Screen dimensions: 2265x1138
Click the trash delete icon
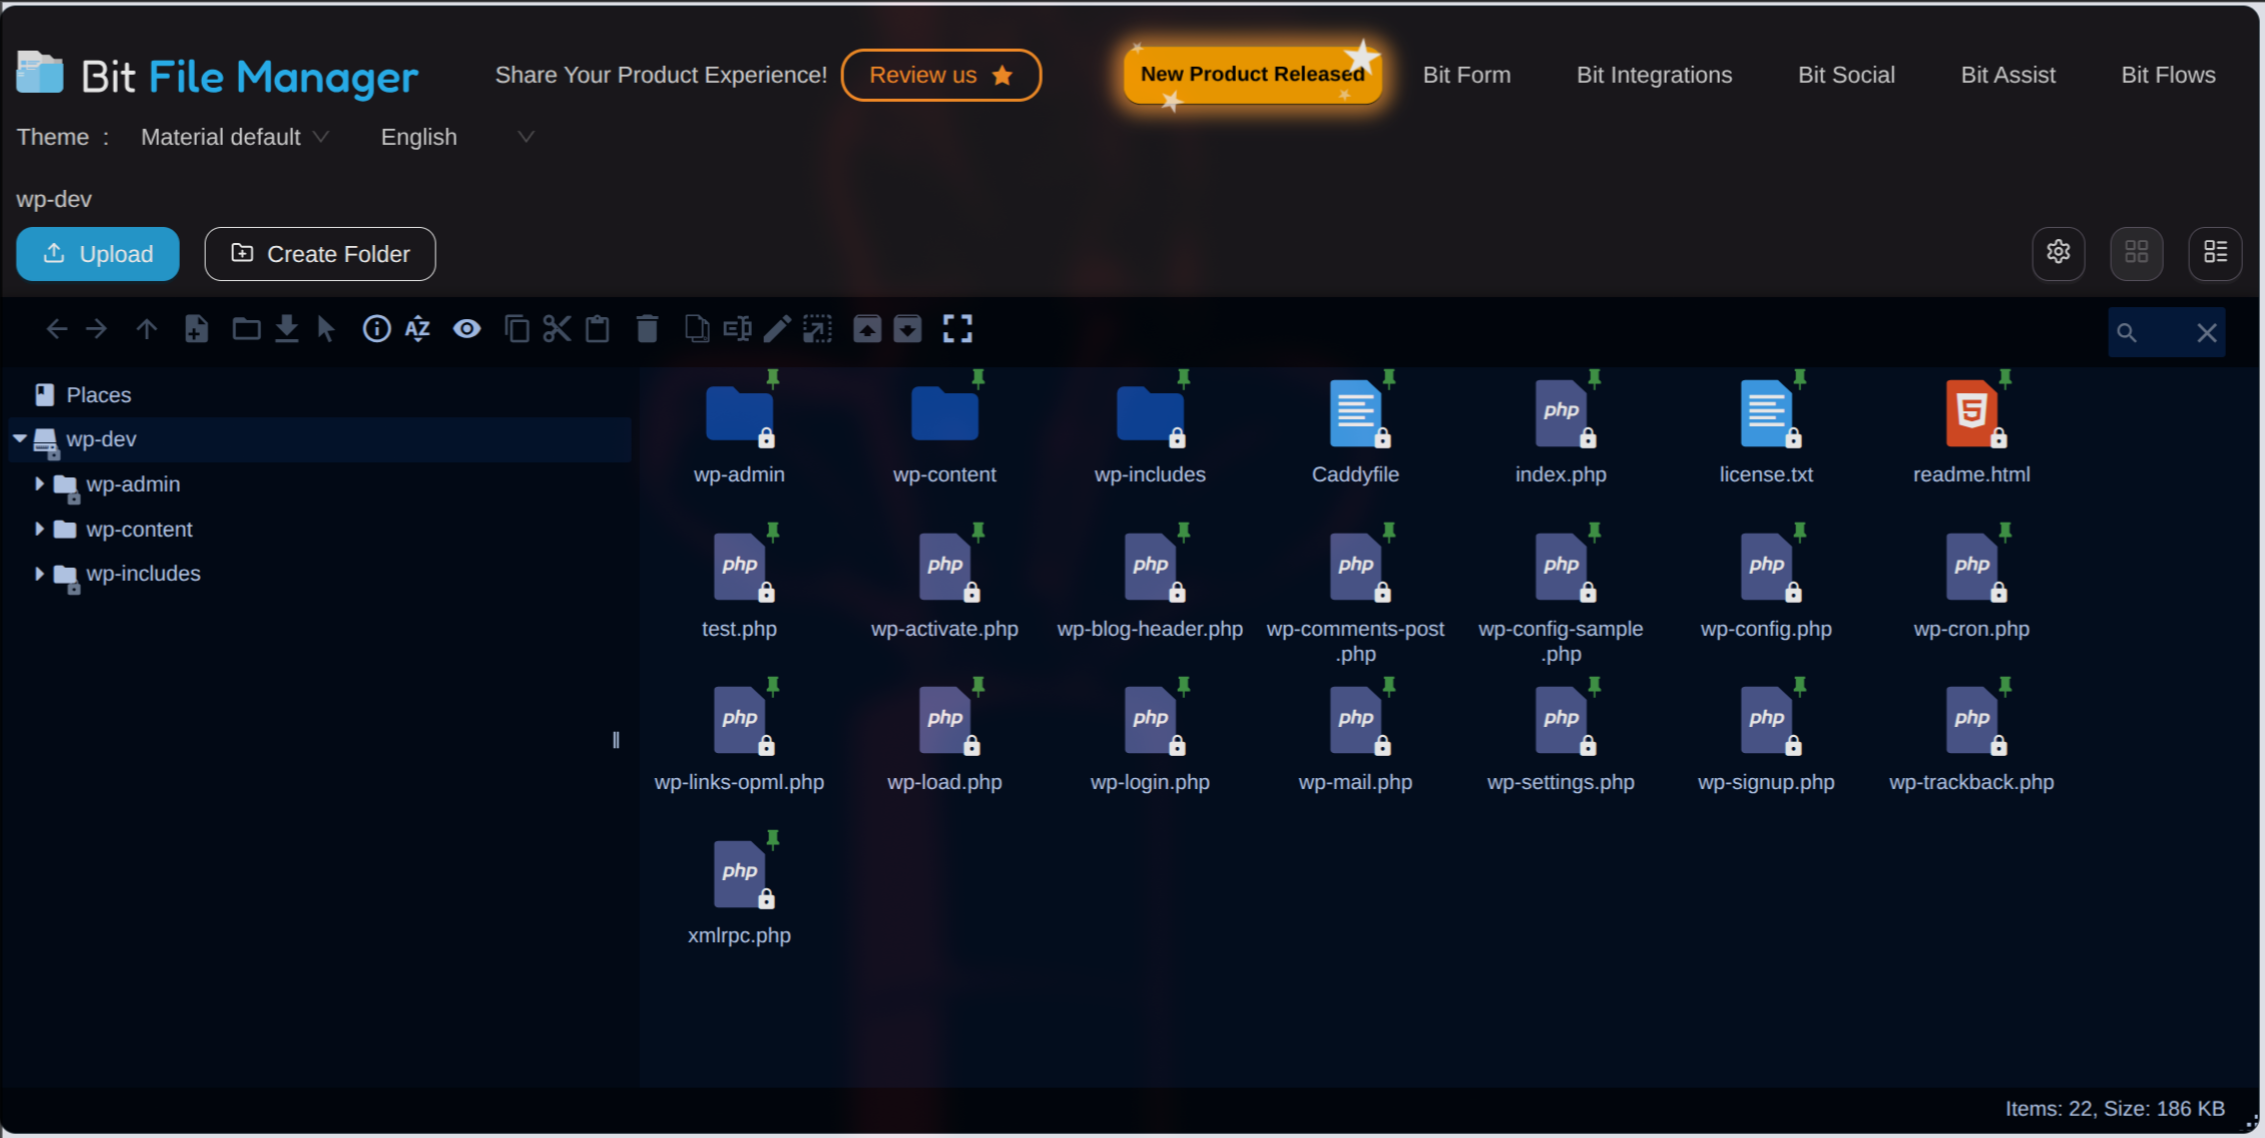(x=647, y=329)
